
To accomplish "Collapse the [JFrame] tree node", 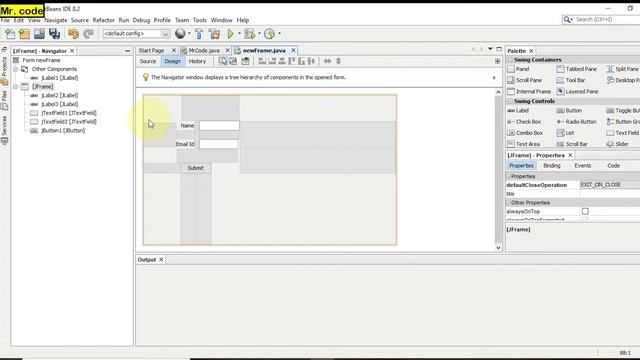I will click(x=16, y=87).
